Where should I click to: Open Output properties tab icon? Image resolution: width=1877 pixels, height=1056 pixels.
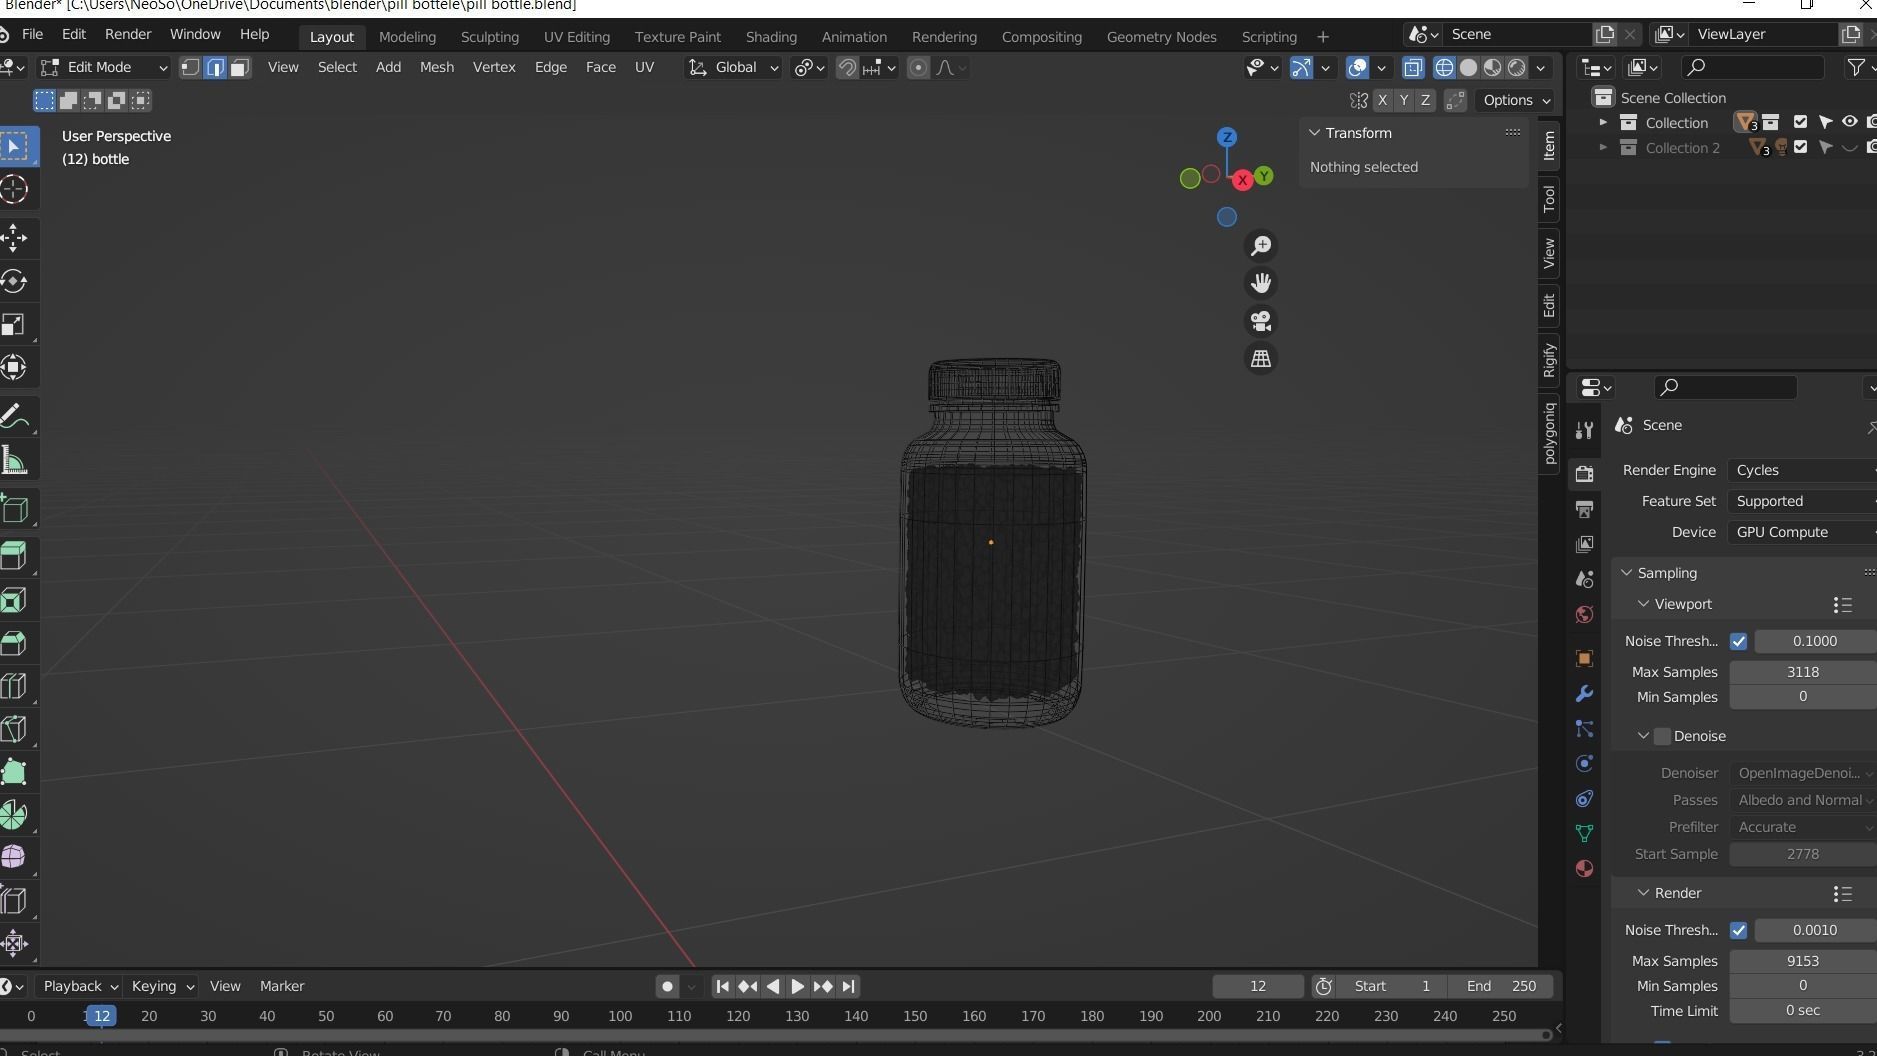coord(1584,509)
